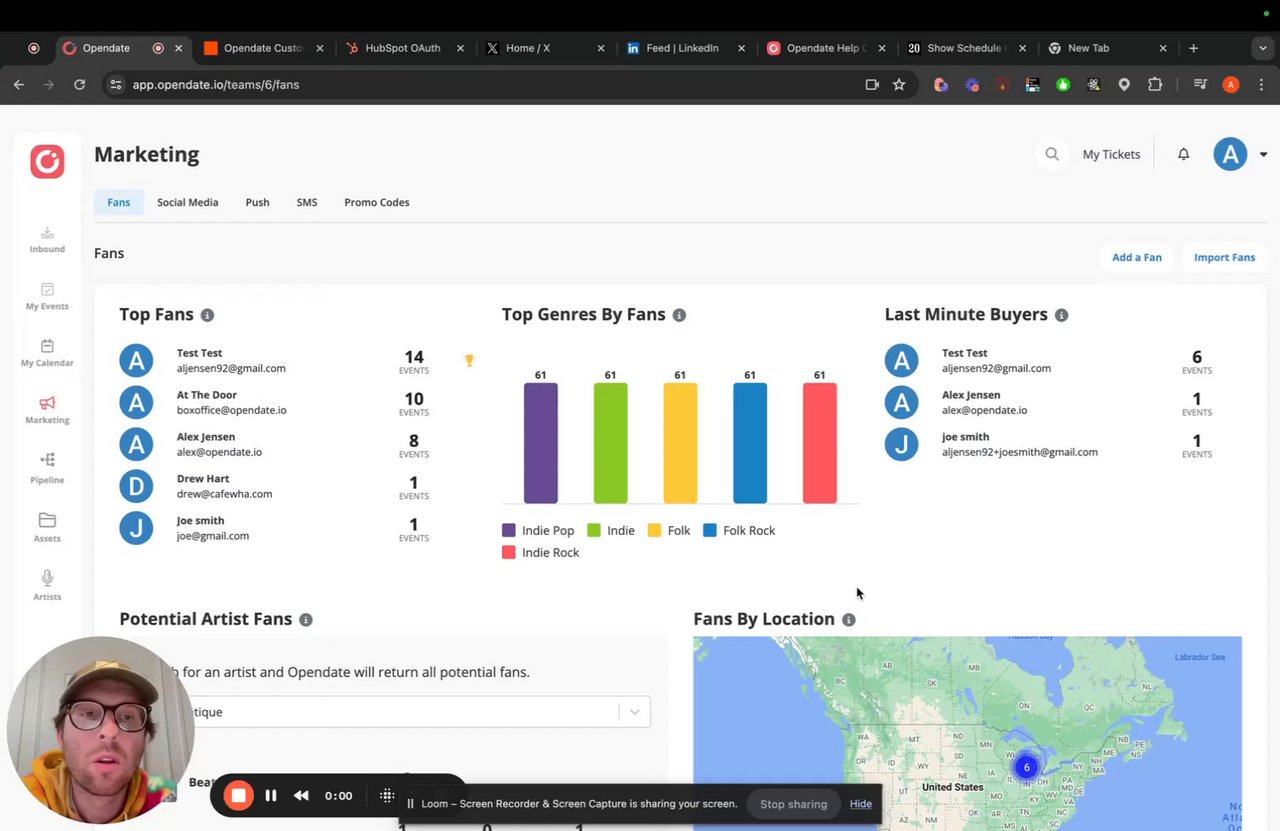This screenshot has height=831, width=1280.
Task: Open a new browser tab
Action: click(1193, 48)
